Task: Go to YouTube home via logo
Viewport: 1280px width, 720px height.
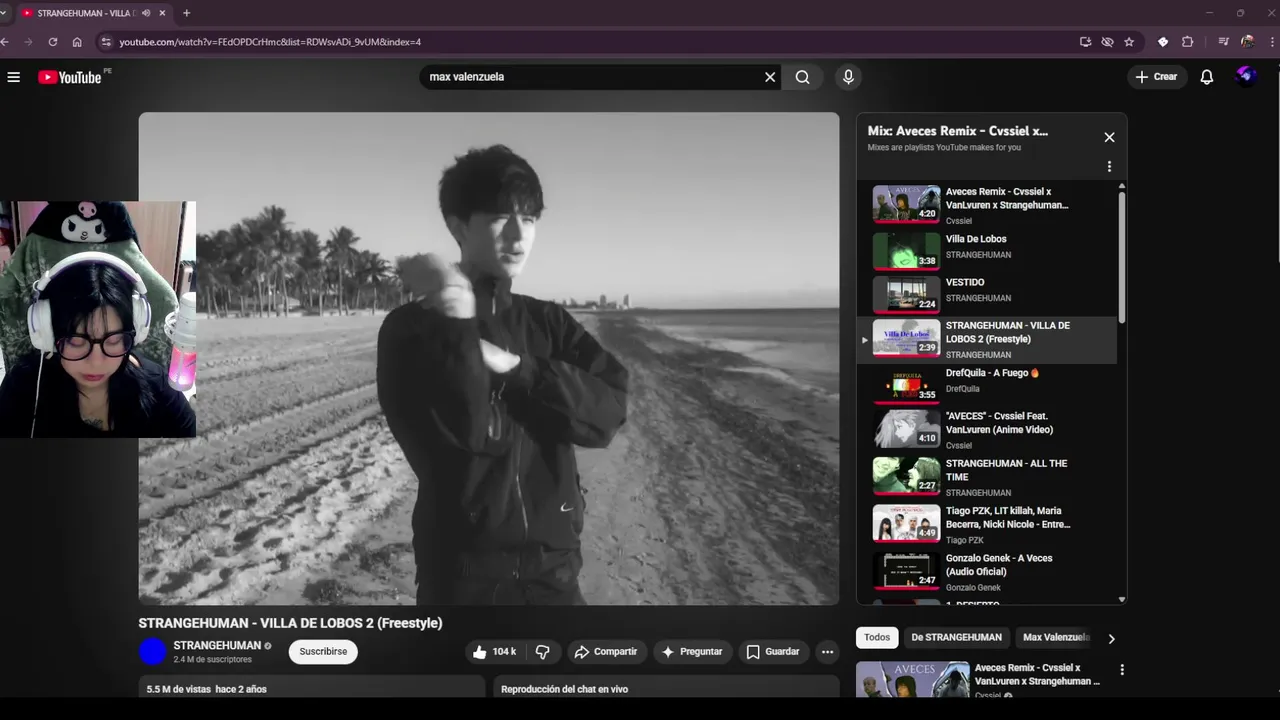Action: [70, 77]
